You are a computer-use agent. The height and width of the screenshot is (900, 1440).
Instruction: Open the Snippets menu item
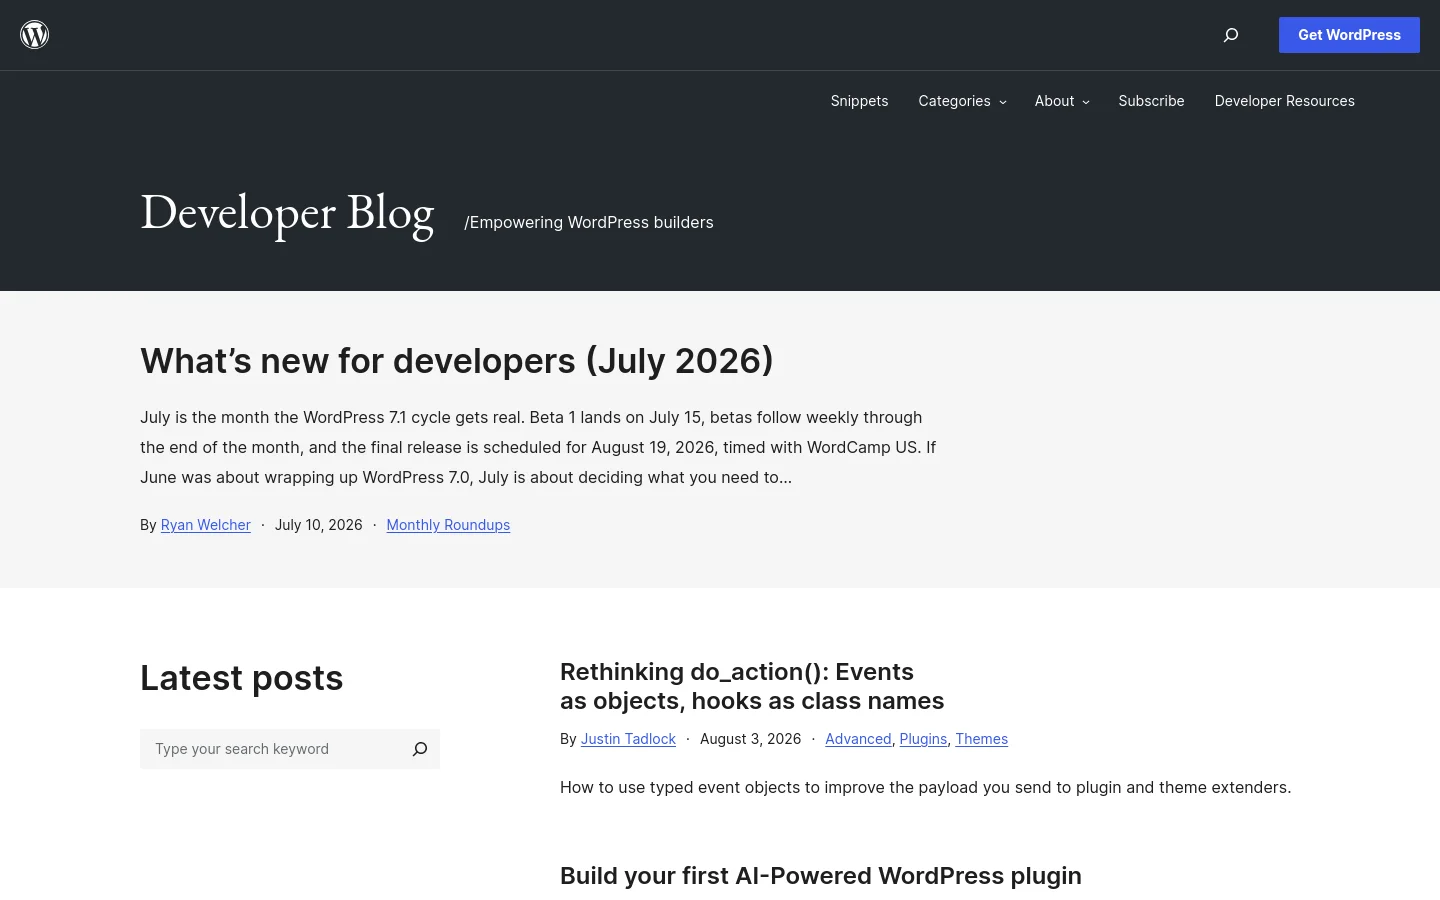859,101
